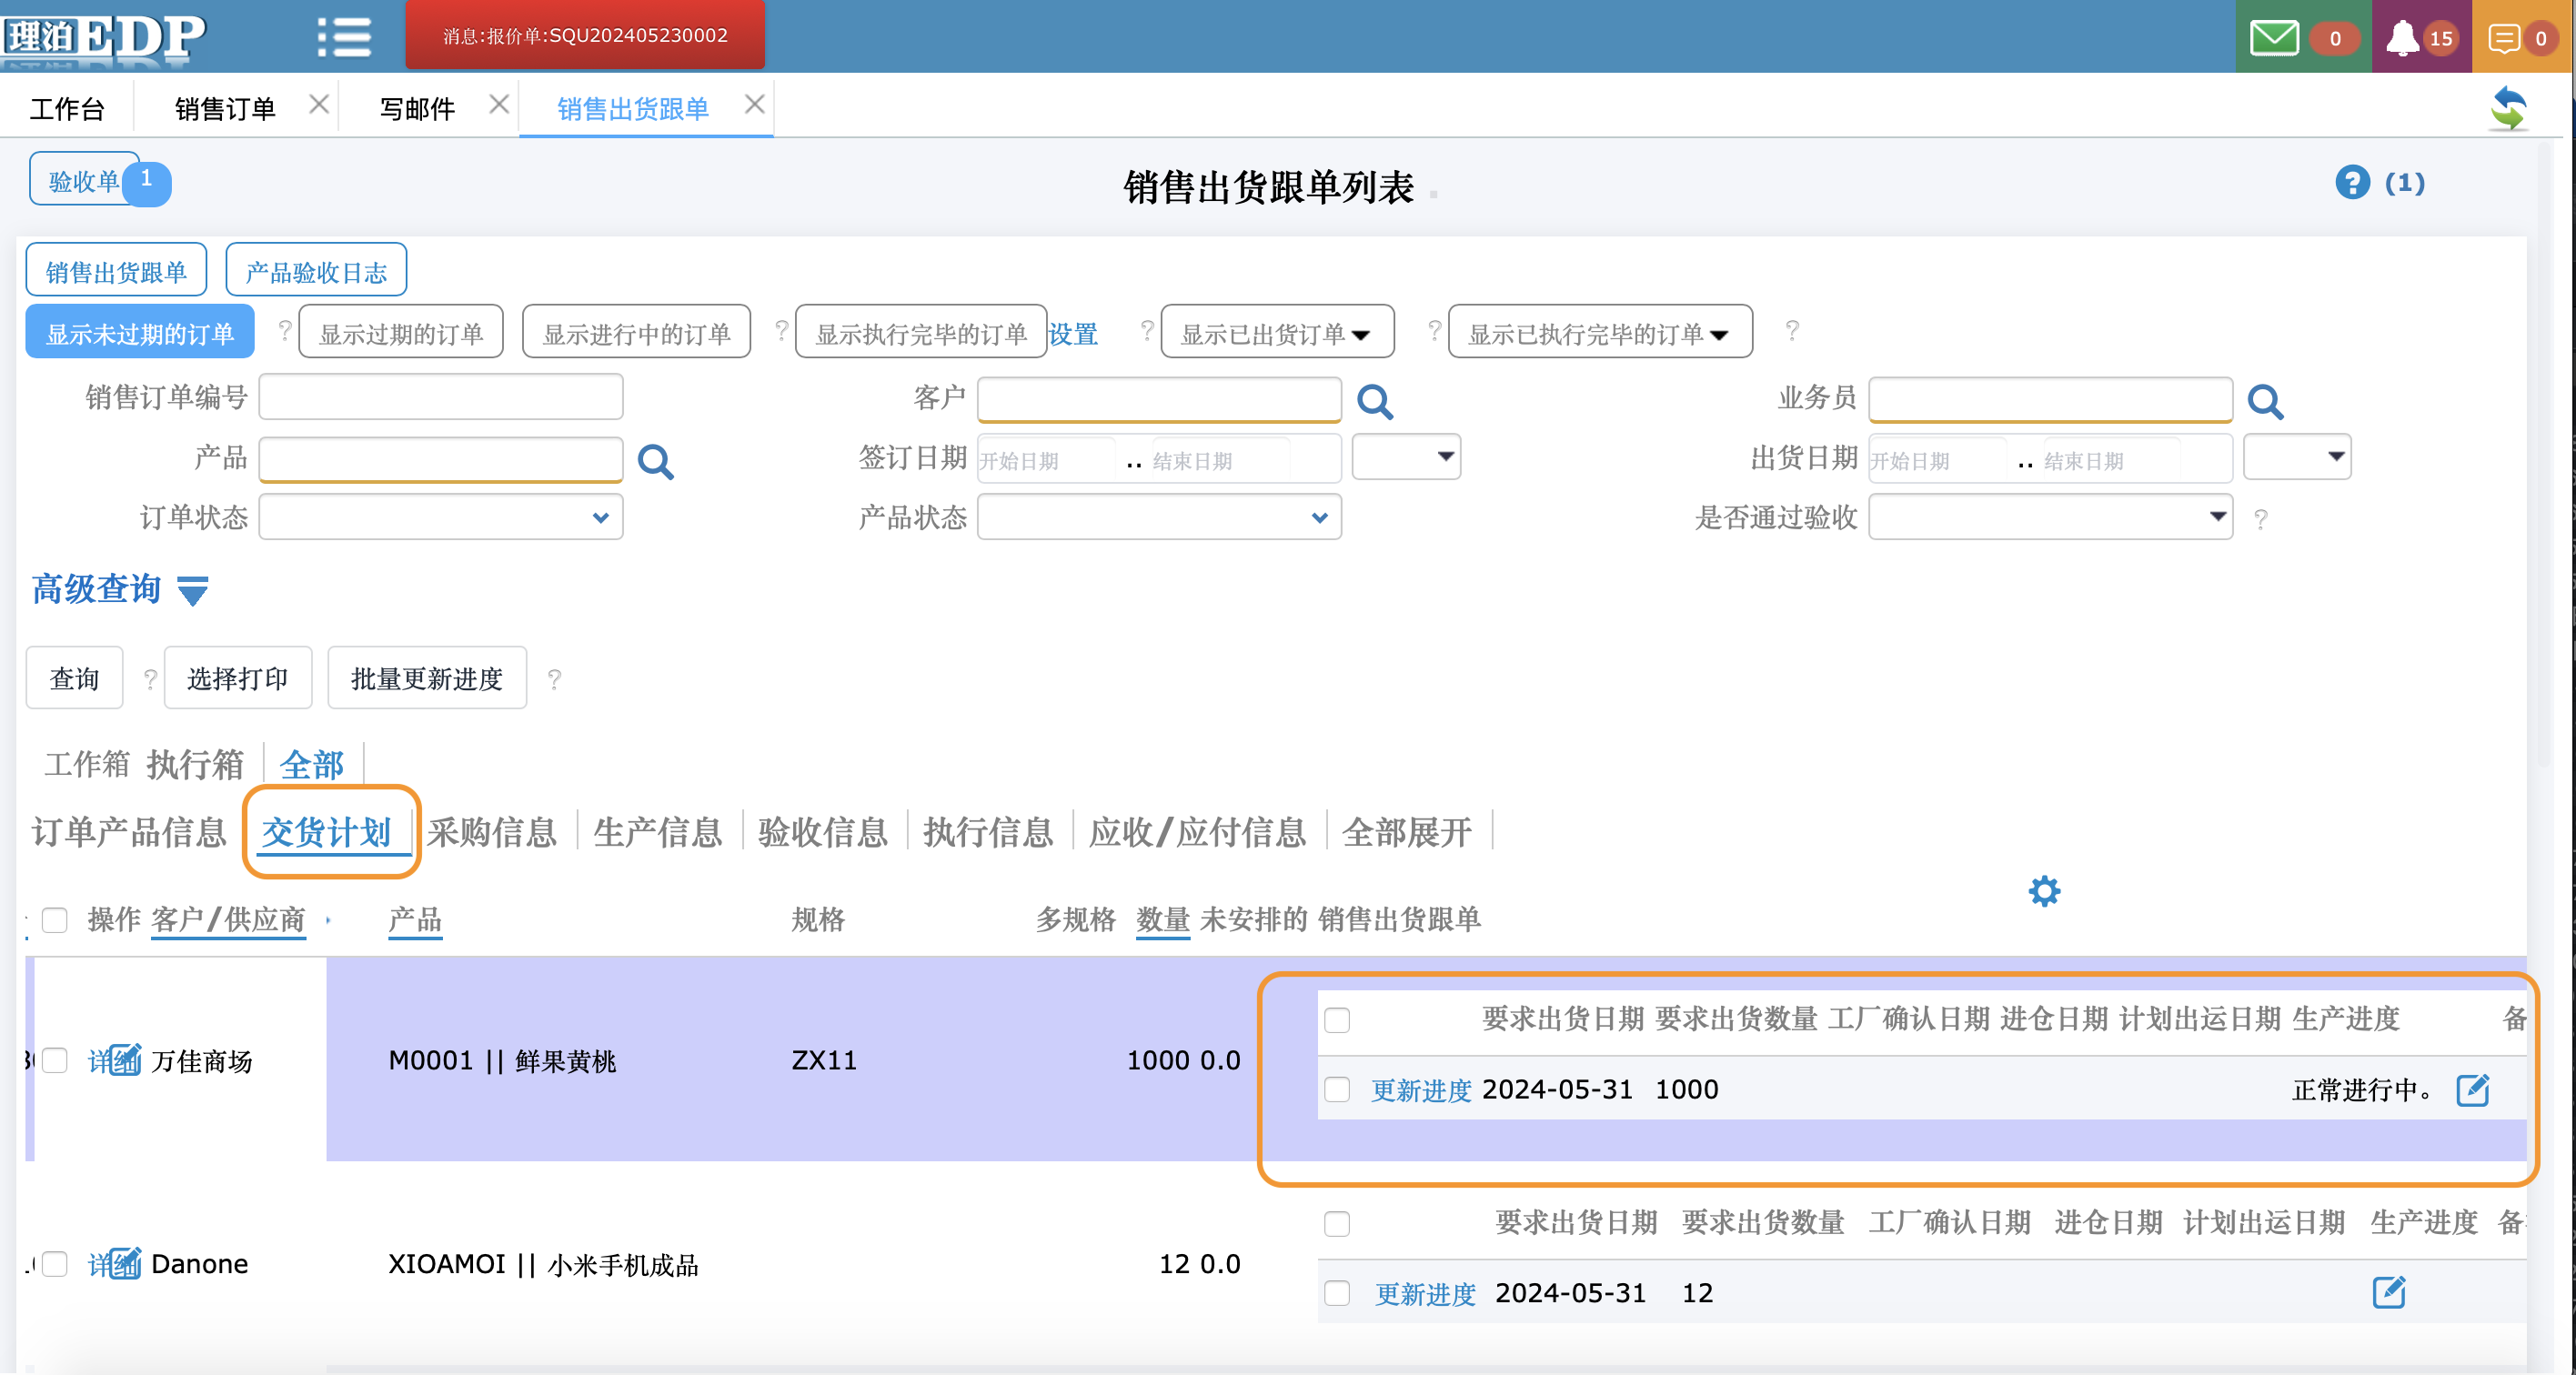This screenshot has width=2576, height=1375.
Task: Open column settings gear icon
Action: pos(2044,891)
